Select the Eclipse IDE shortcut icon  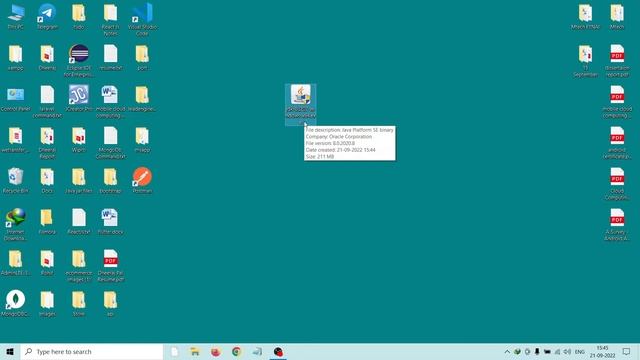78,61
